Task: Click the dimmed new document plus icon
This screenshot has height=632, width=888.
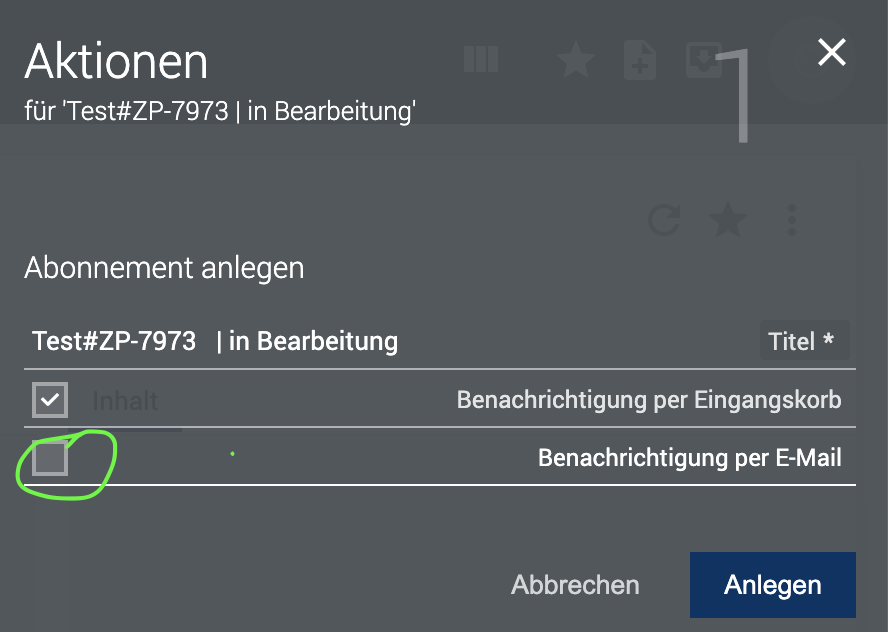Action: (640, 59)
